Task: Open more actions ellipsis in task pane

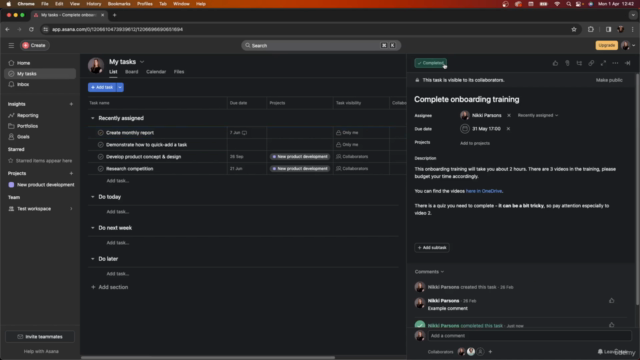Action: [615, 63]
